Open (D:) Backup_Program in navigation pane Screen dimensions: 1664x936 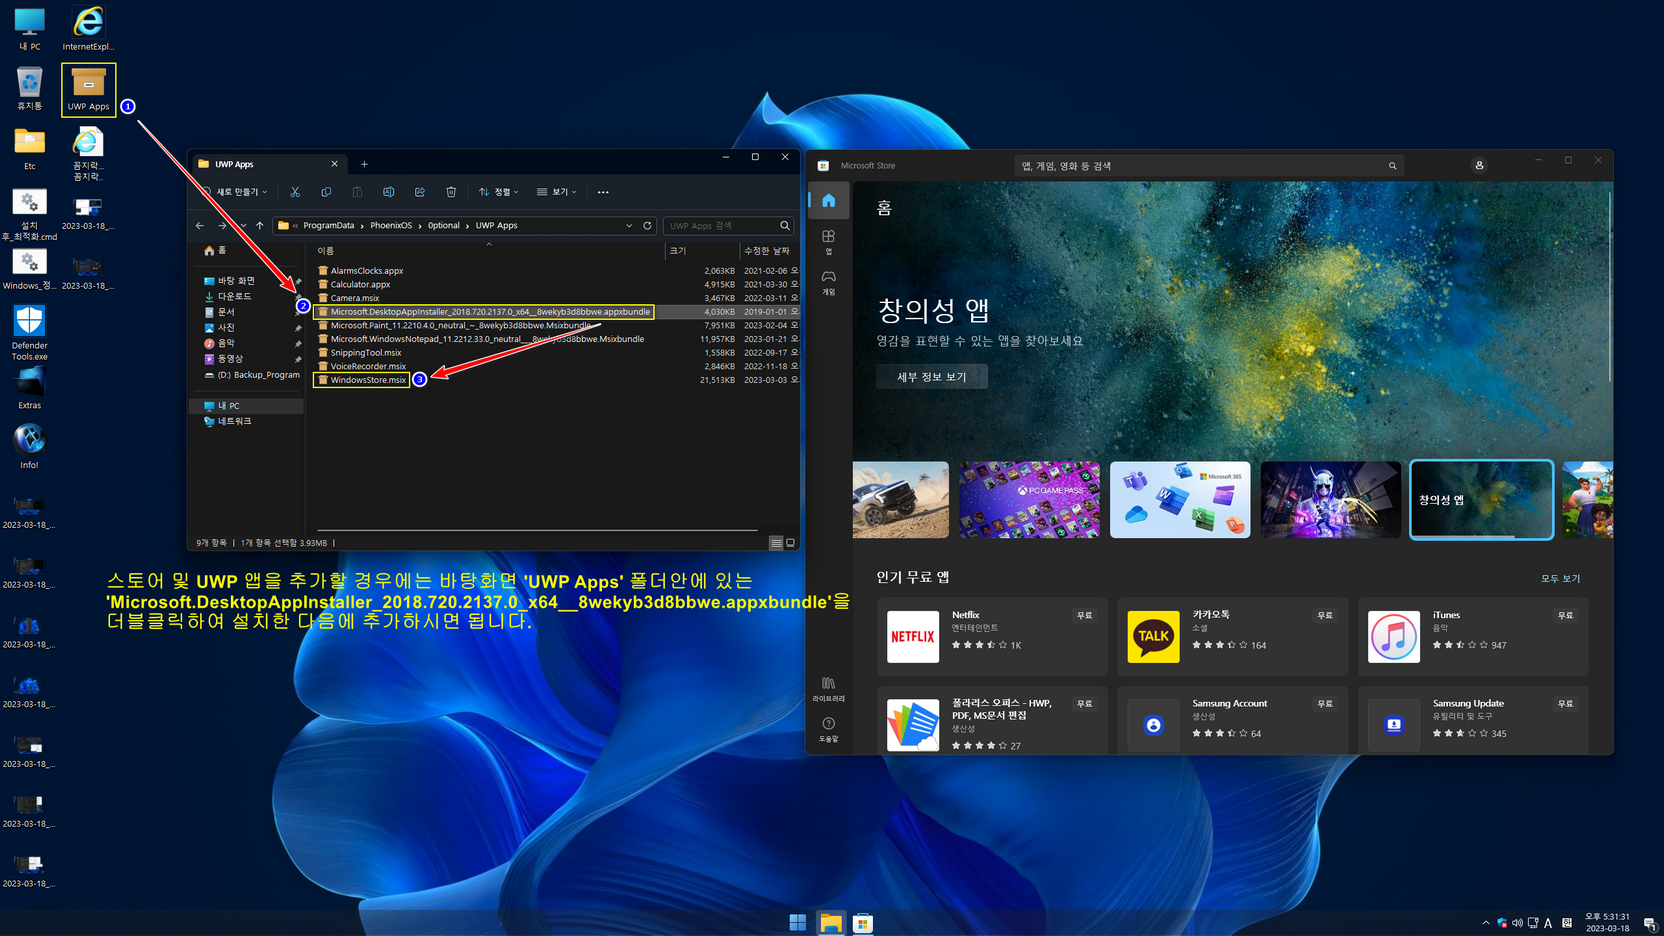coord(252,375)
